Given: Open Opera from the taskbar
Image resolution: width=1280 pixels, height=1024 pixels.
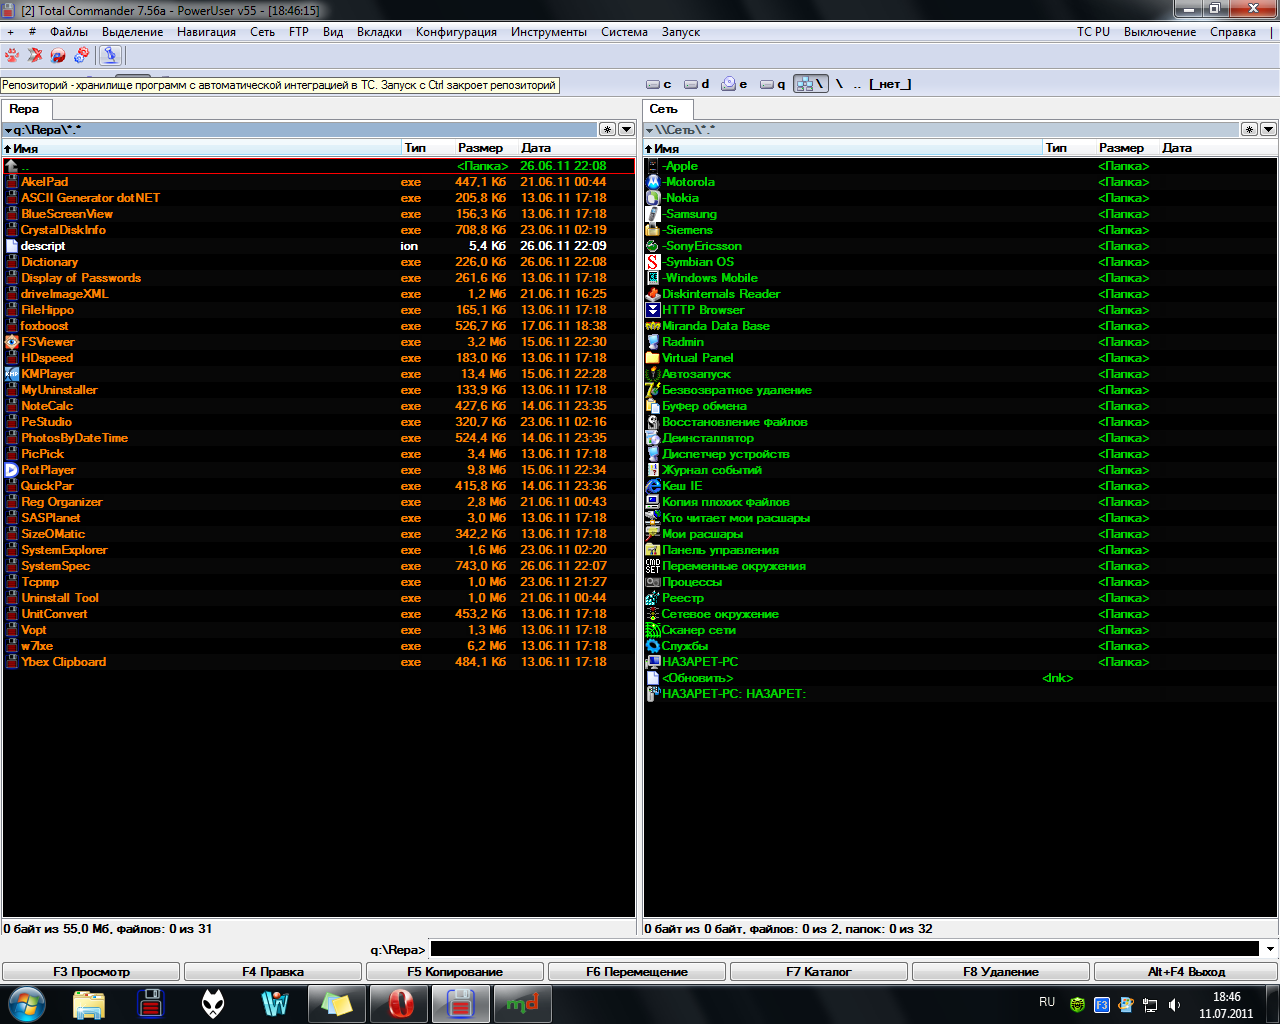Looking at the screenshot, I should click(x=400, y=1003).
